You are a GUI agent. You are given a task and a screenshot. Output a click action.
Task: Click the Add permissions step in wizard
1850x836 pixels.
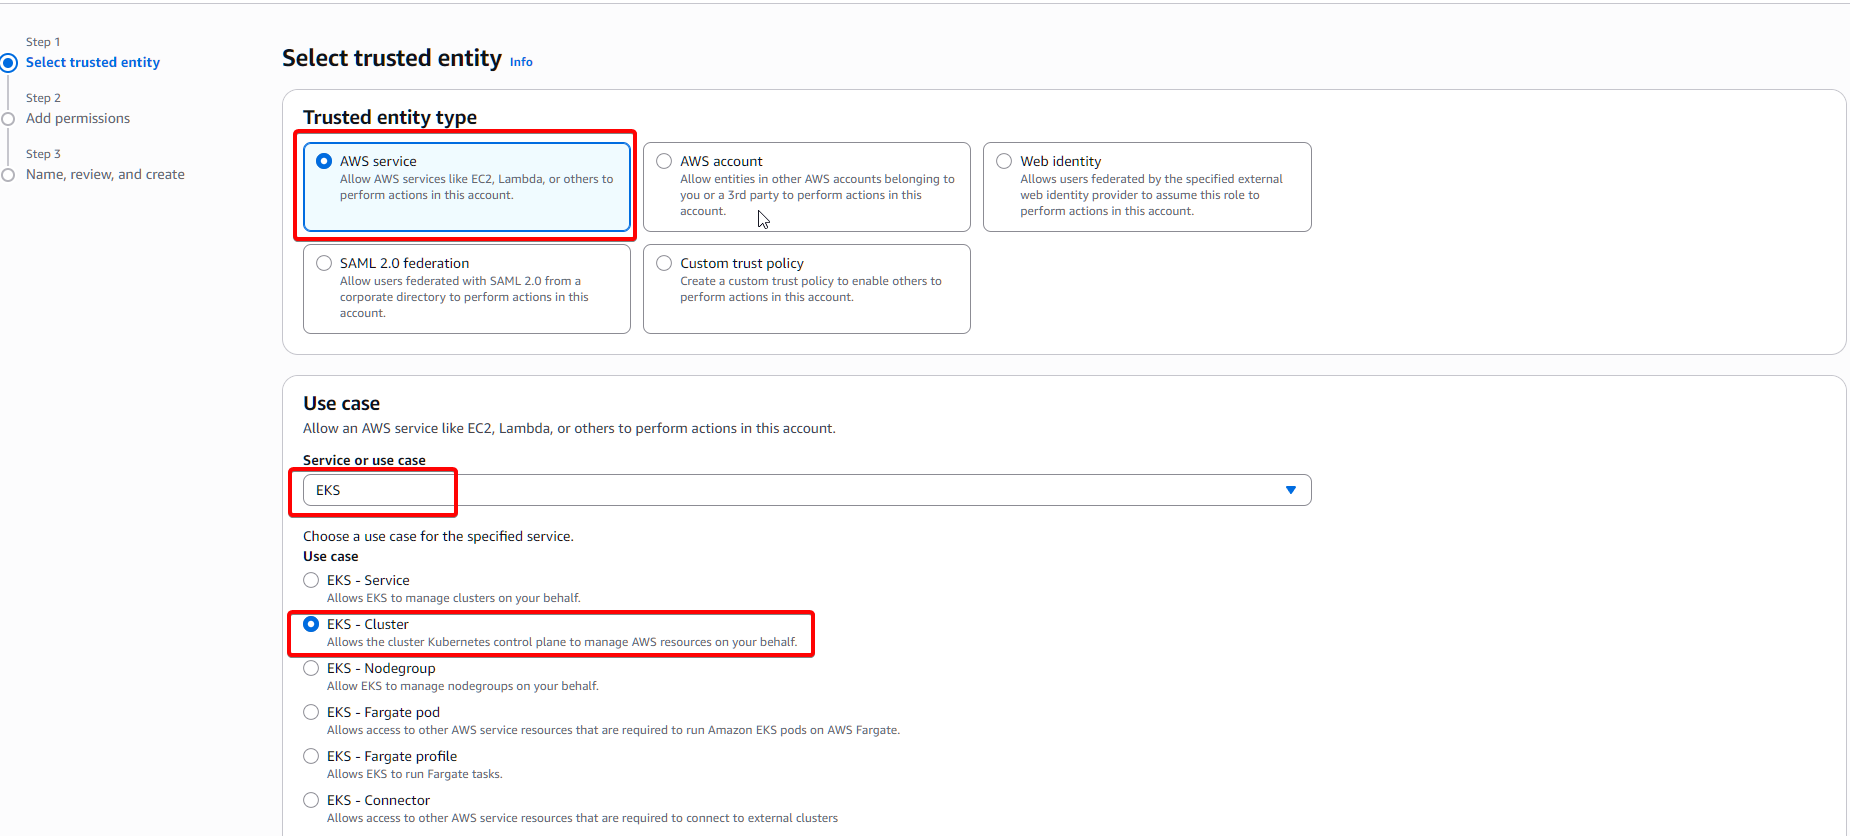[x=78, y=118]
